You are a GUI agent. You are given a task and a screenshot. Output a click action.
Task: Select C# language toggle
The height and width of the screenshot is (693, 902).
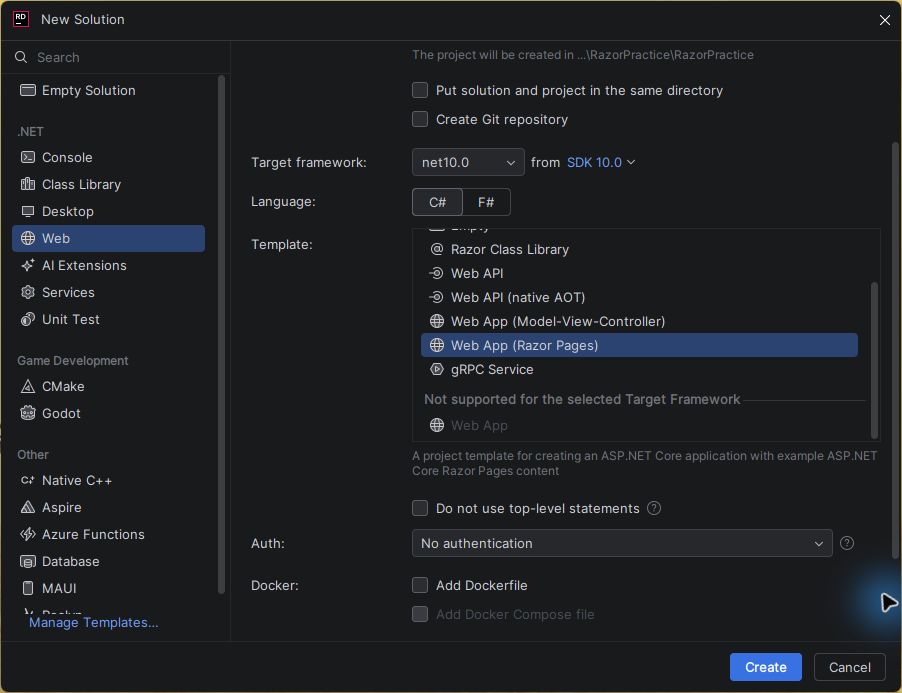click(437, 202)
